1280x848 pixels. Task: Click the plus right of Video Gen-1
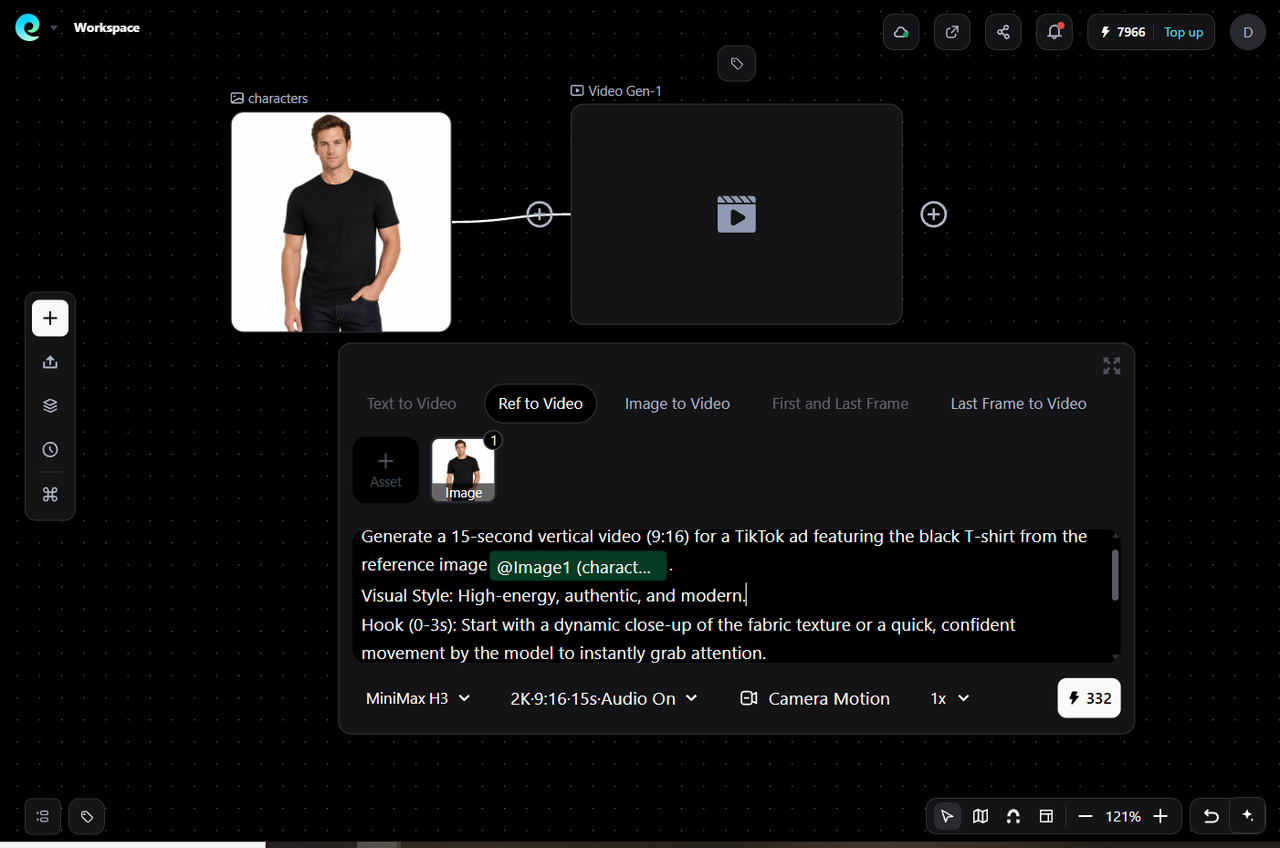(x=933, y=214)
